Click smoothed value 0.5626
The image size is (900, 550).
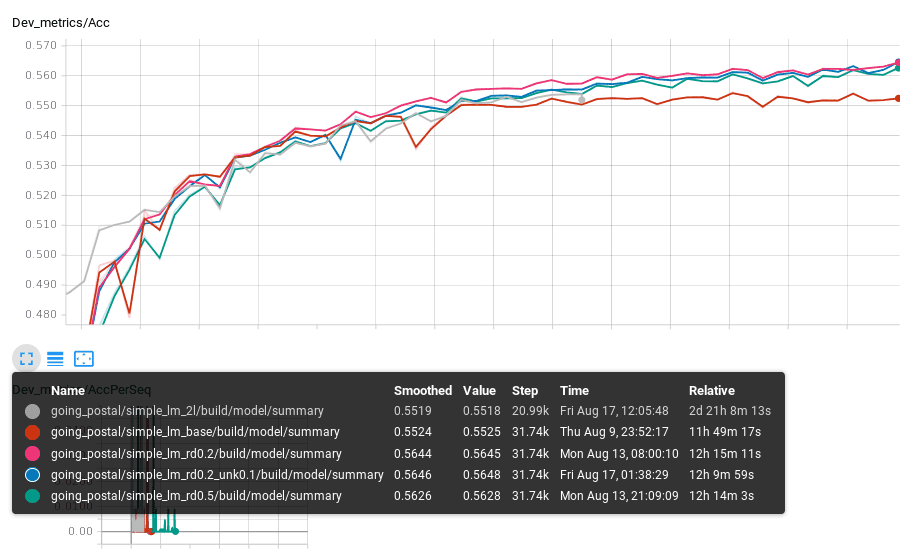coord(413,496)
